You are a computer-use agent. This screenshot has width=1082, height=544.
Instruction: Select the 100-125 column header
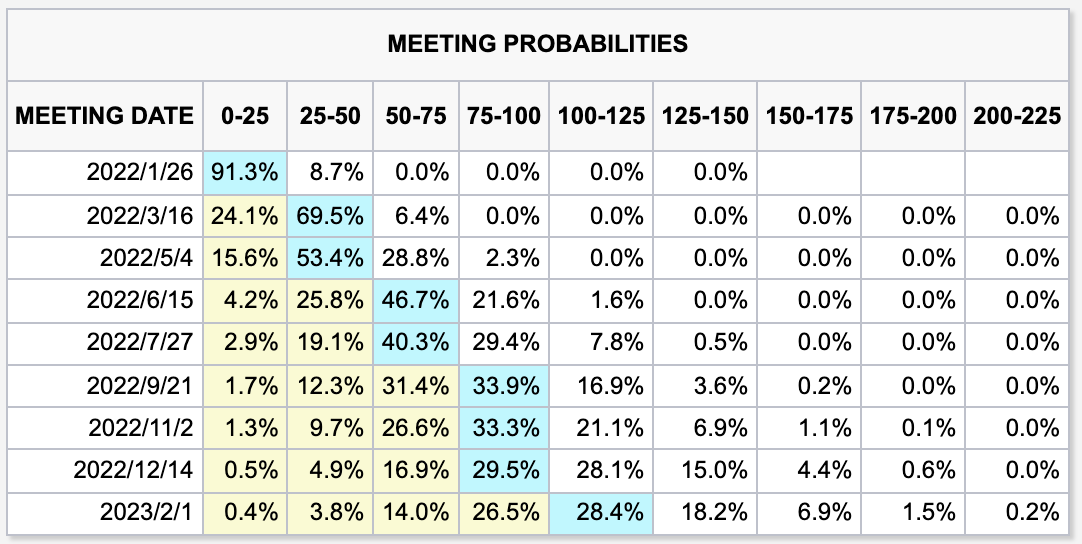(x=601, y=116)
